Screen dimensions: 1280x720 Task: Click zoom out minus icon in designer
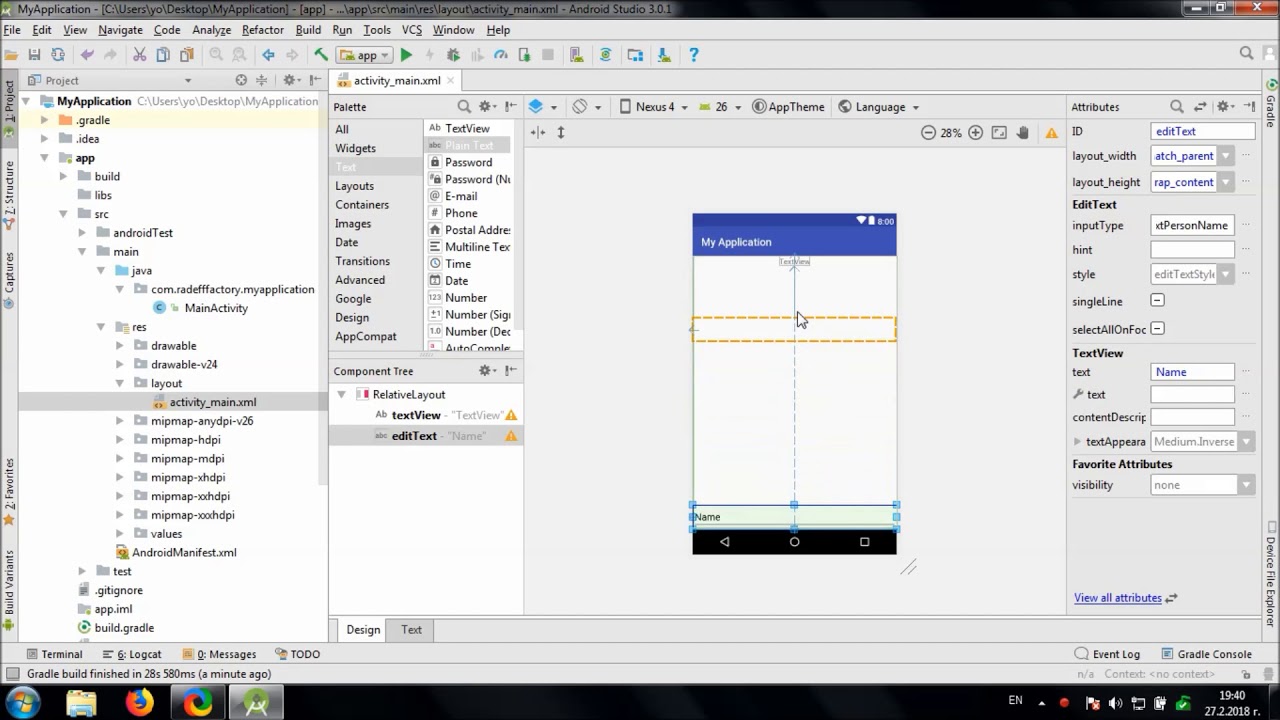928,132
